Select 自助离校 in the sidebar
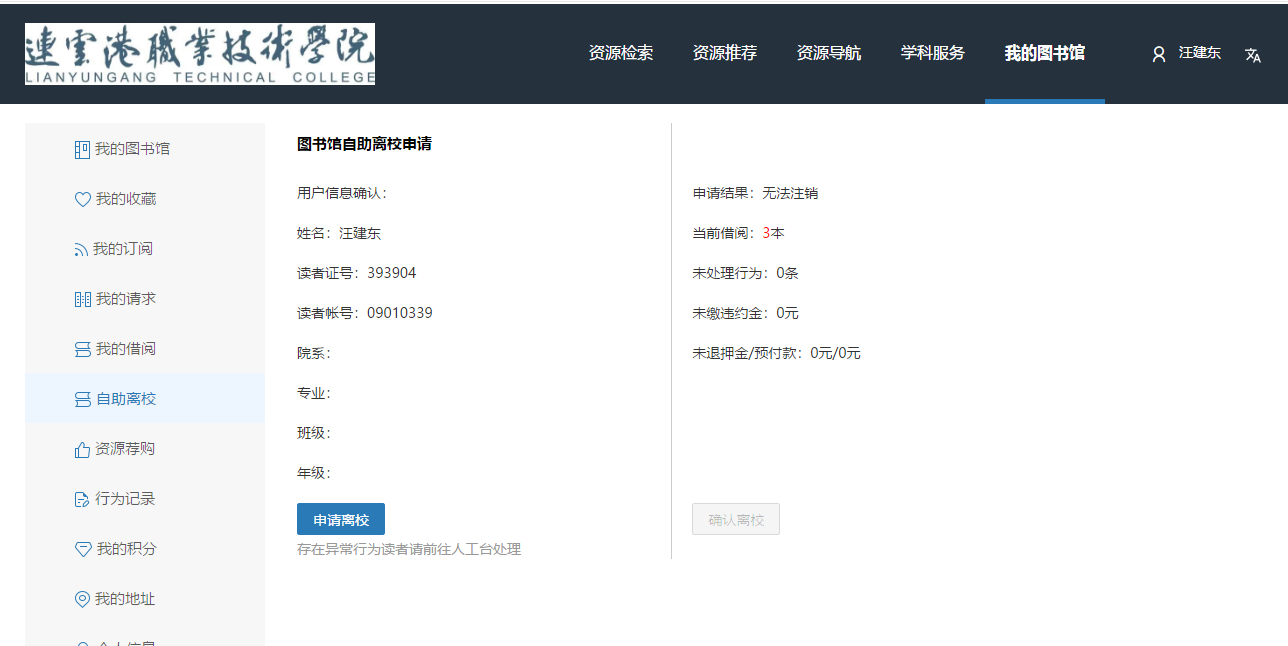 (126, 399)
